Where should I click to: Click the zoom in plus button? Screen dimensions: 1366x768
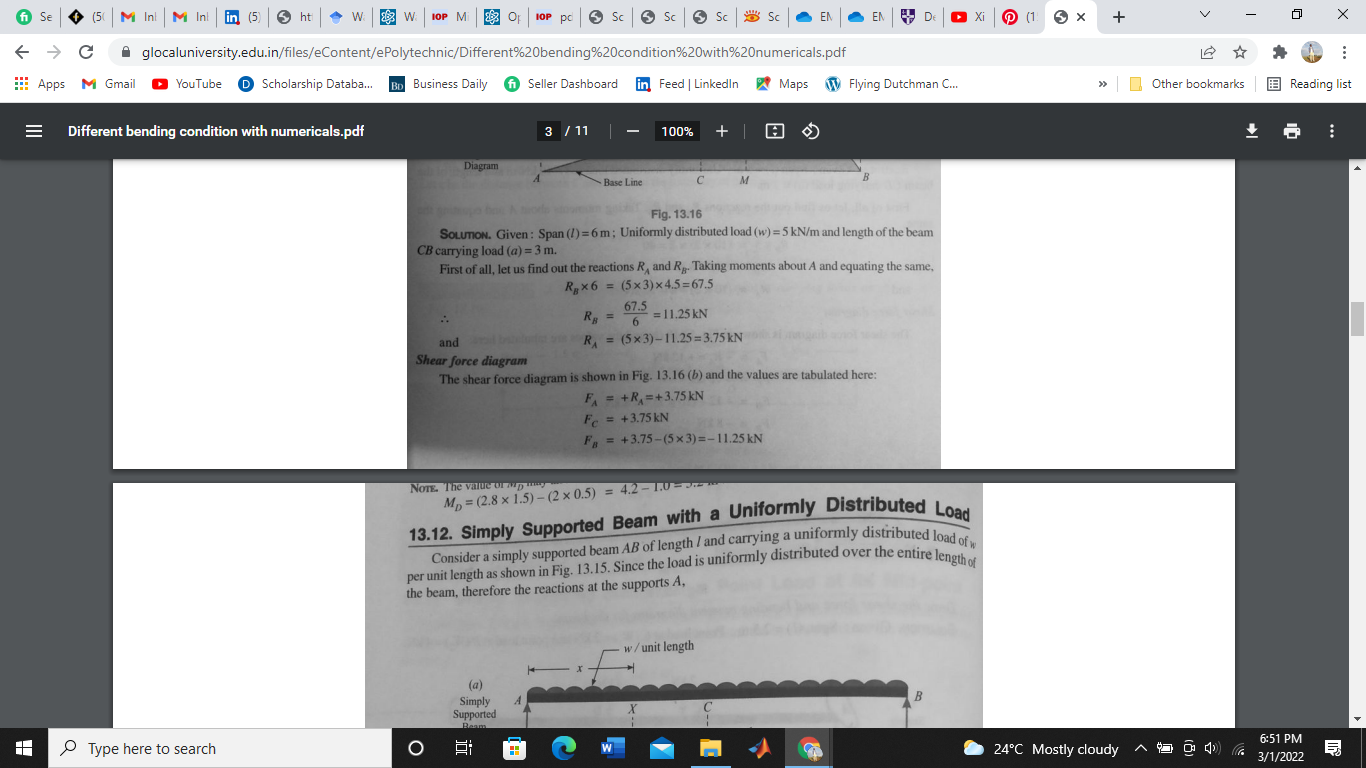point(722,131)
